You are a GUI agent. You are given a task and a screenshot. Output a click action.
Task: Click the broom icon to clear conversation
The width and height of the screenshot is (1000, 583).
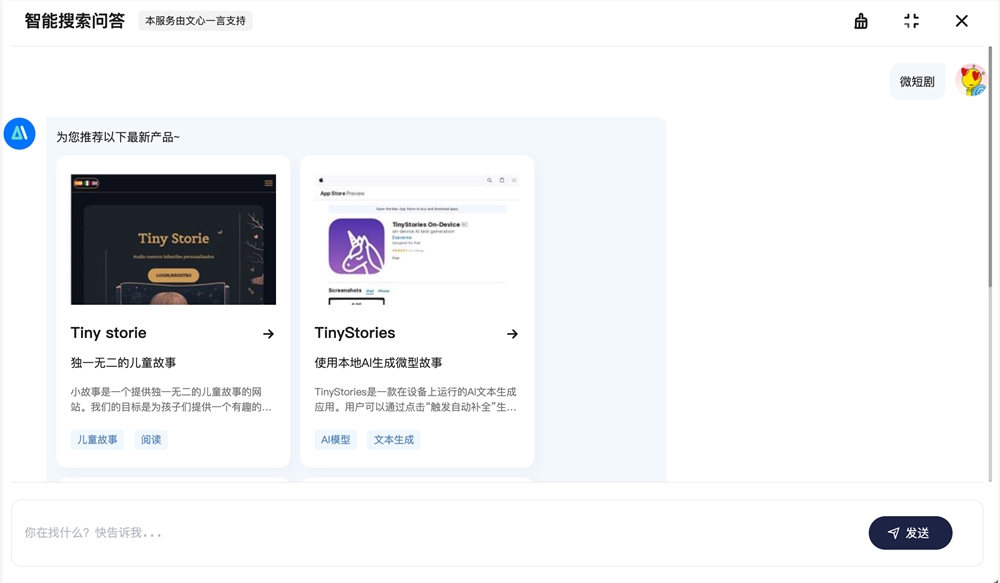861,20
